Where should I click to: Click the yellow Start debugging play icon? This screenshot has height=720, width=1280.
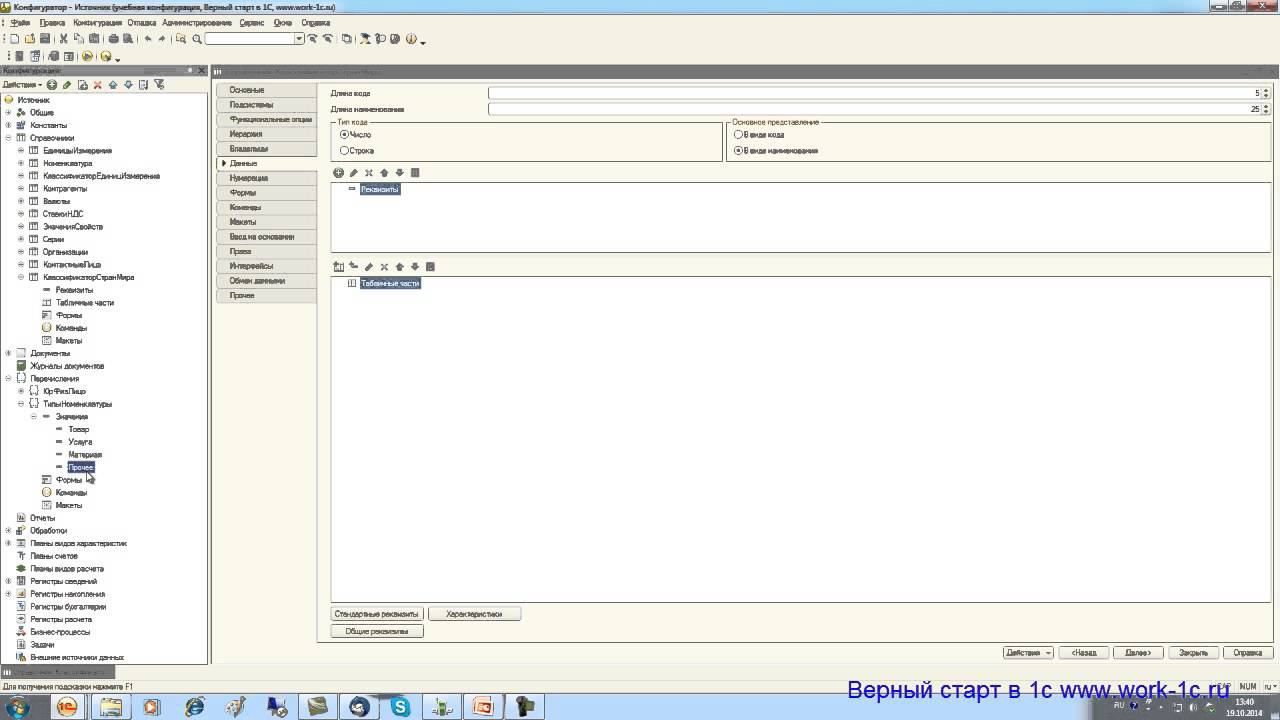point(88,56)
